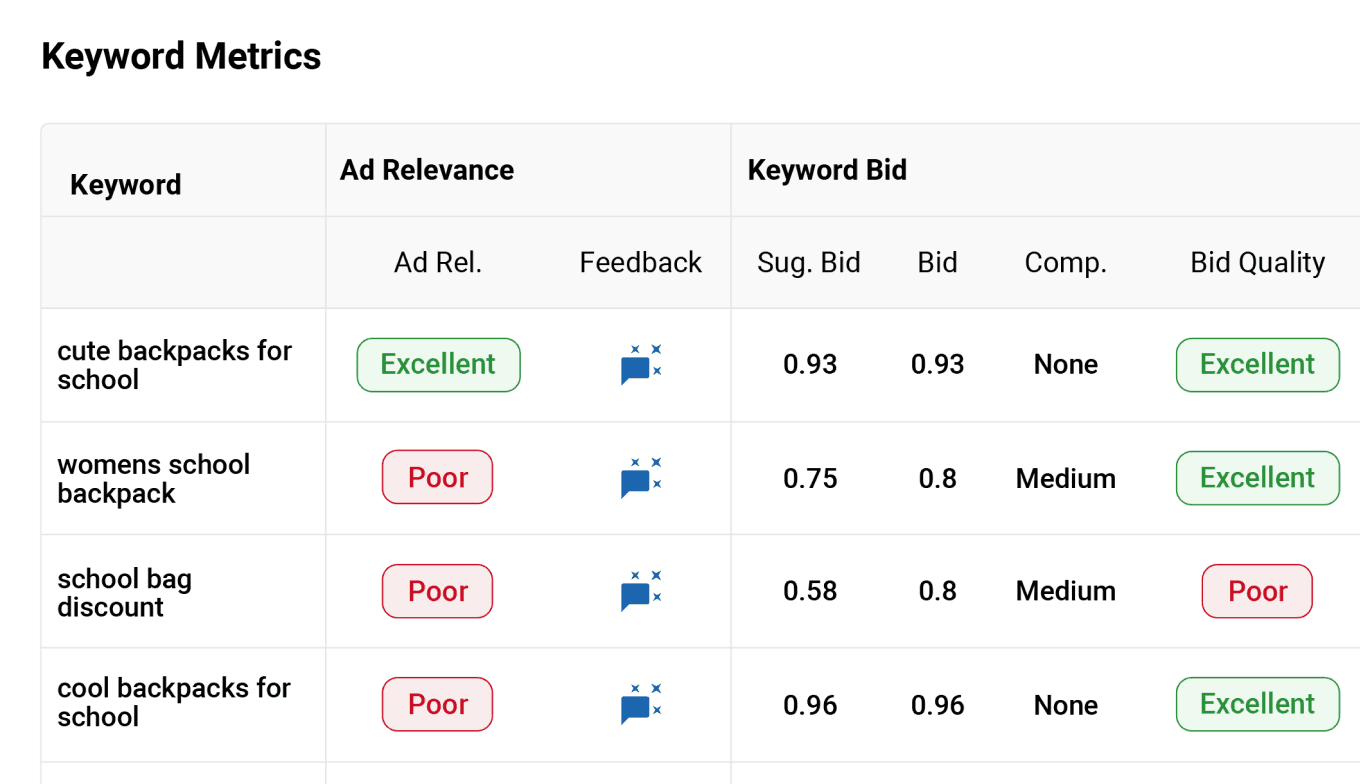Screen dimensions: 1360x784
Task: Click Excellent Bid Quality for cool backpacks
Action: tap(1257, 704)
